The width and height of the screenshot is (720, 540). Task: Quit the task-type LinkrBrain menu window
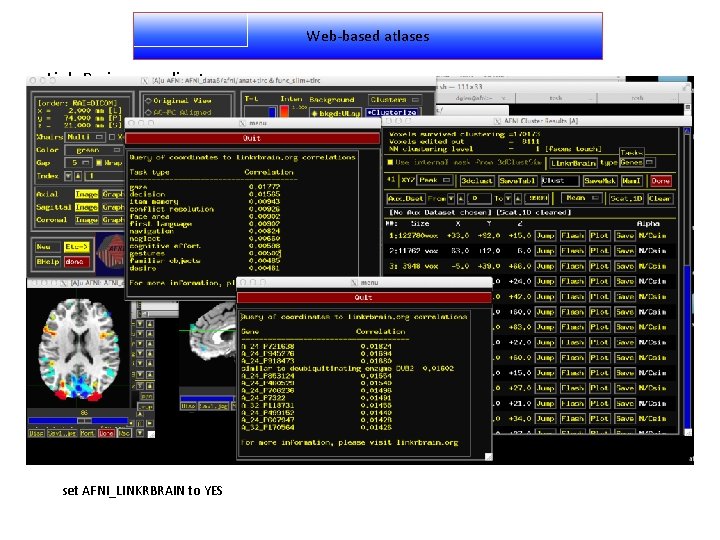point(252,138)
